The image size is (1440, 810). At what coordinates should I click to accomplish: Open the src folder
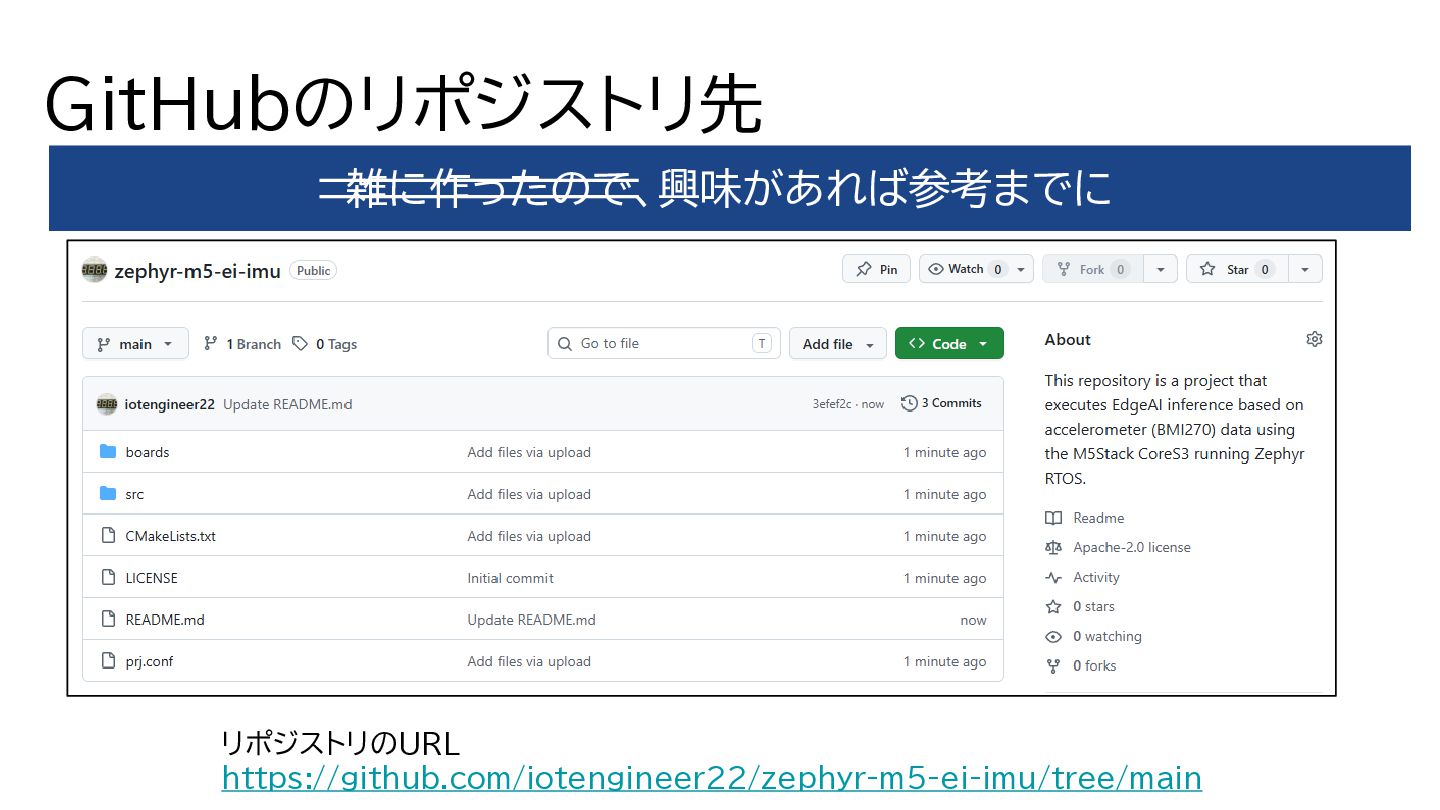tap(134, 494)
